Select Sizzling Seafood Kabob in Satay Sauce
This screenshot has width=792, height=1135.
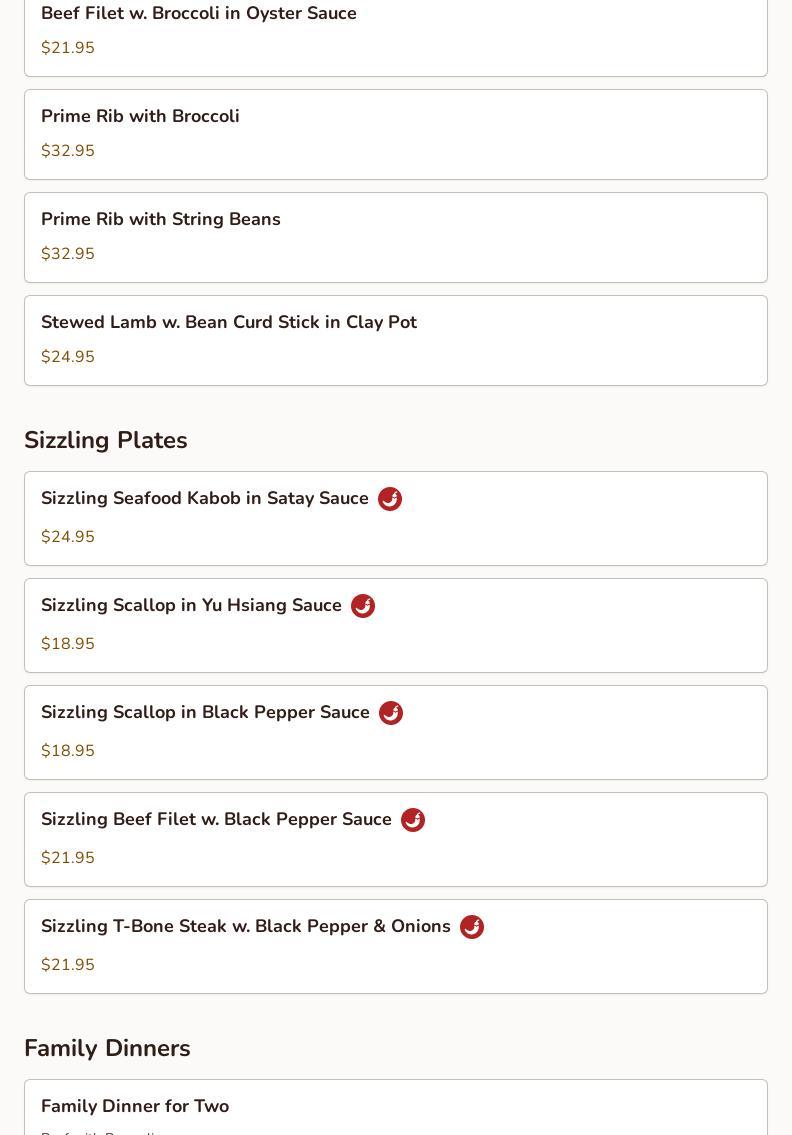coord(205,498)
